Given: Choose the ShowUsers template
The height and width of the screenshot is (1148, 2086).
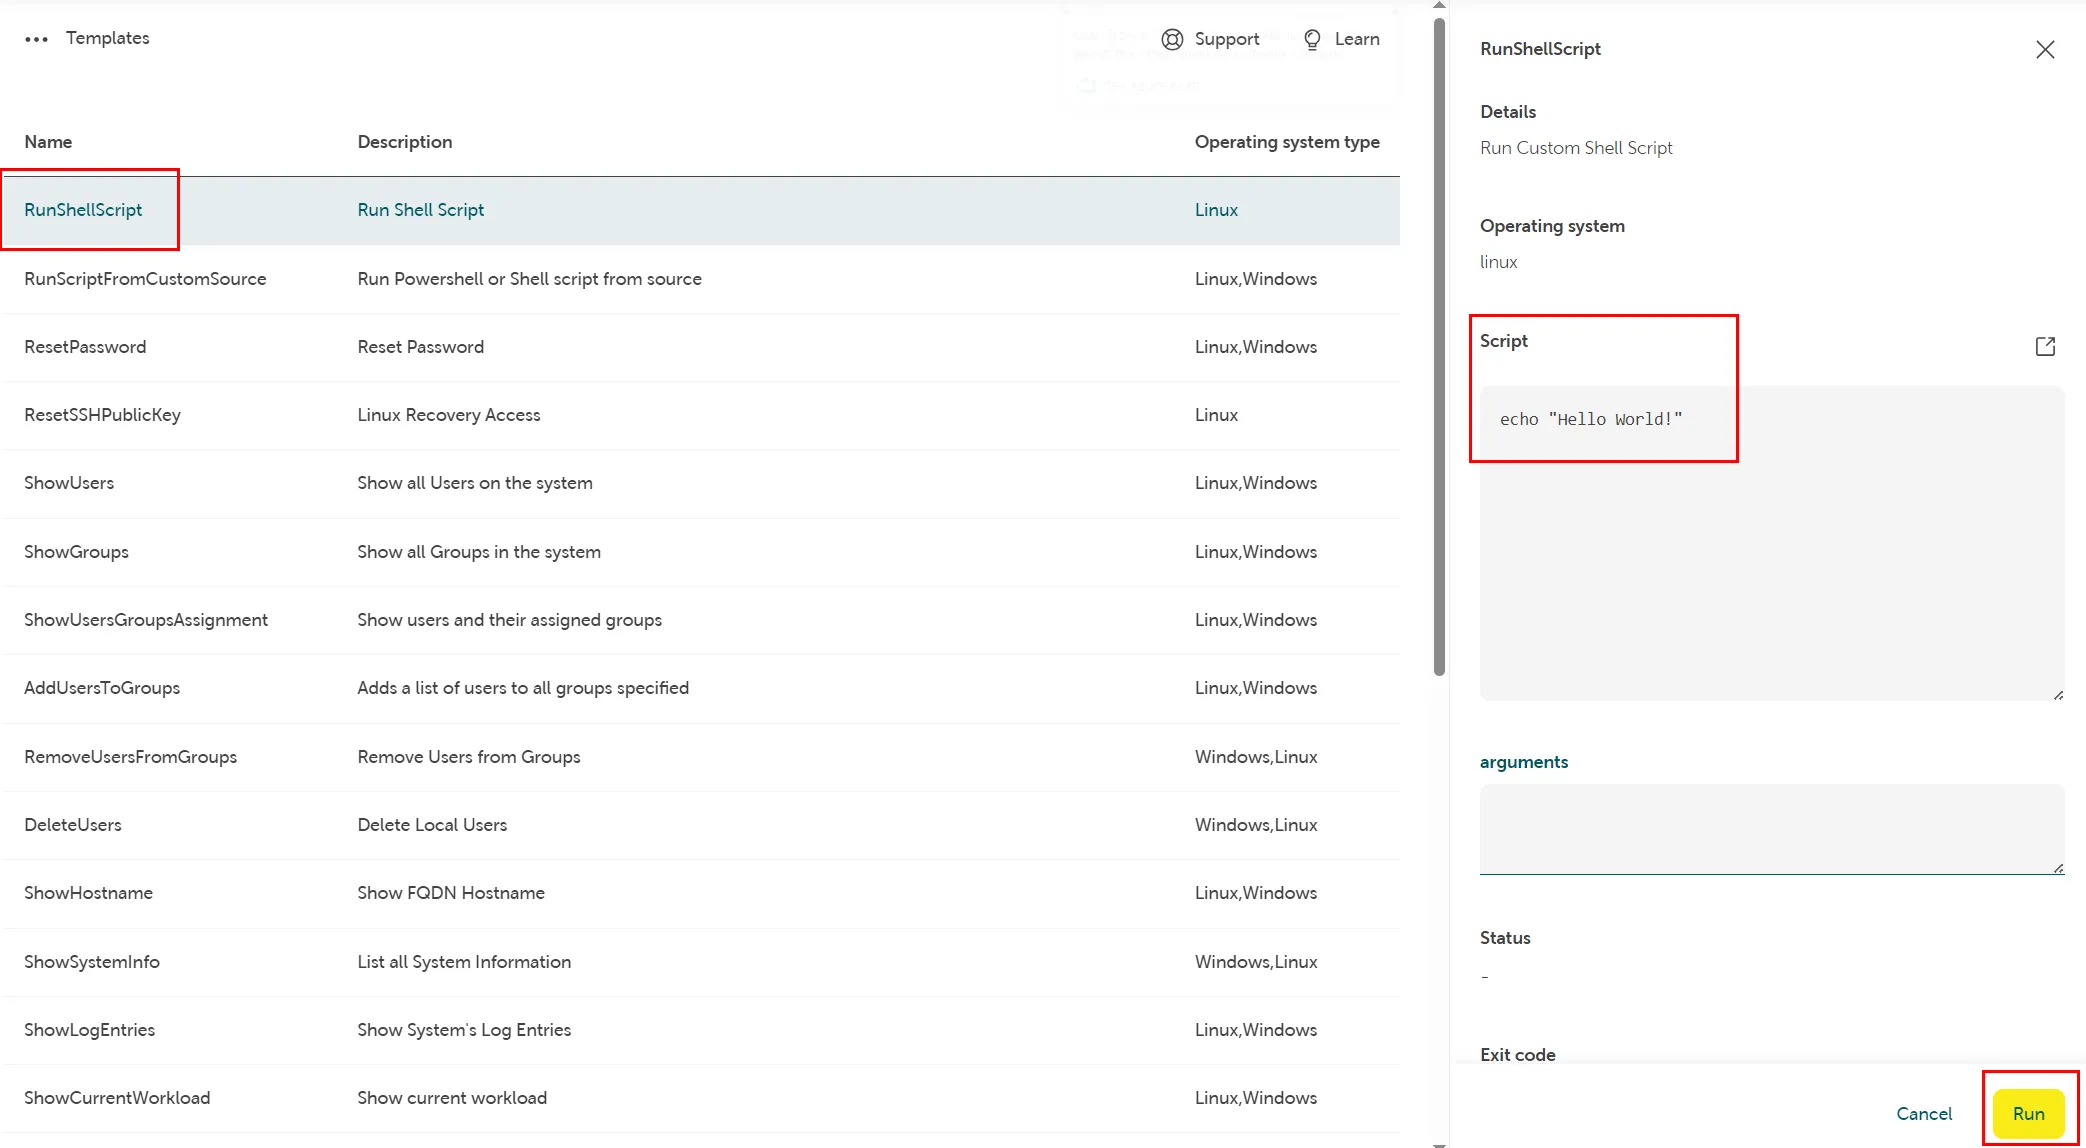Looking at the screenshot, I should (x=69, y=483).
